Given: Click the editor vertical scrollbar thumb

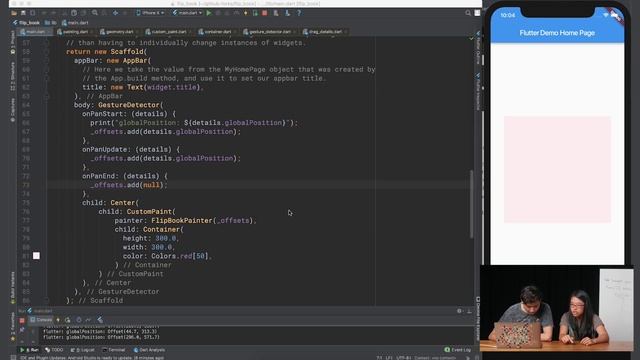Looking at the screenshot, I should coord(471,204).
